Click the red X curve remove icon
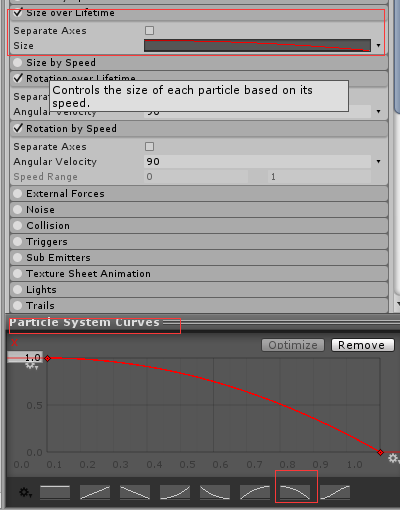 14,343
